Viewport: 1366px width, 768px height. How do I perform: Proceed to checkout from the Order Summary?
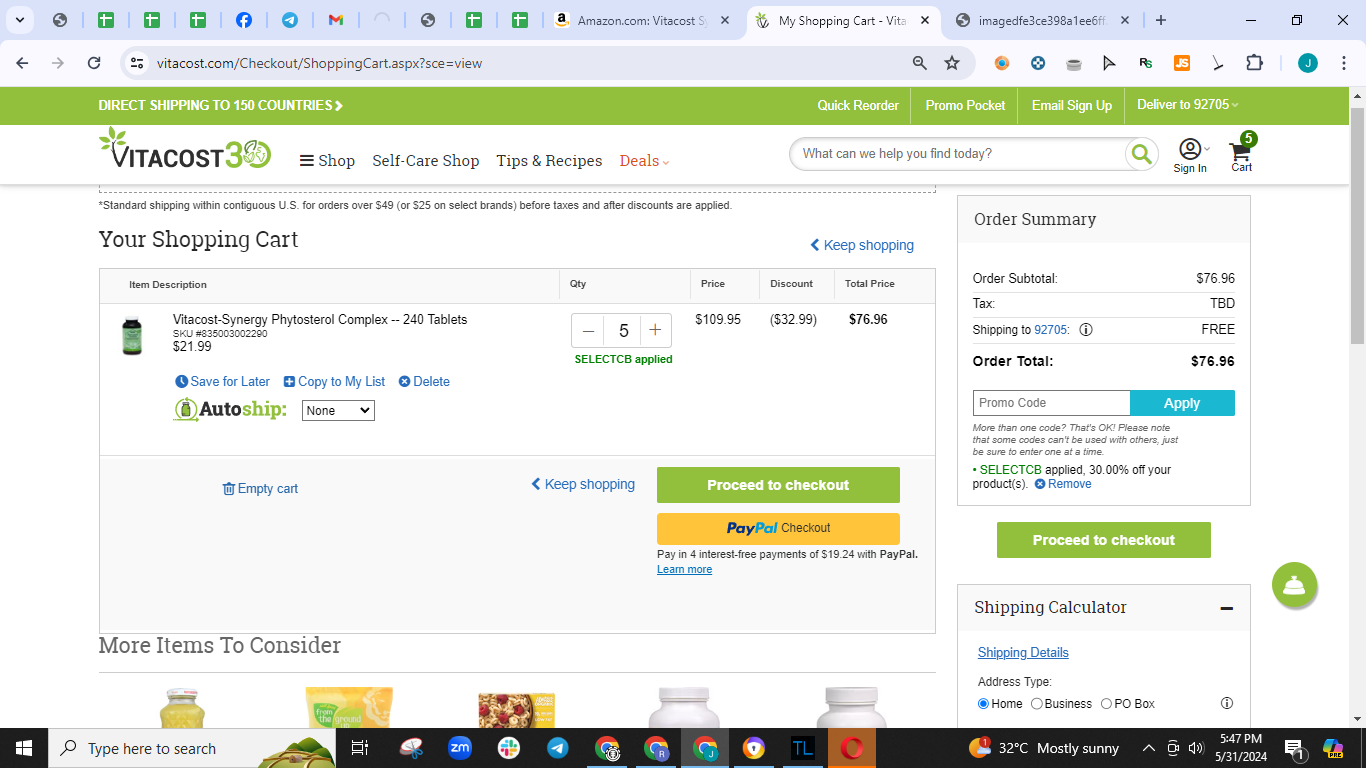[1104, 540]
